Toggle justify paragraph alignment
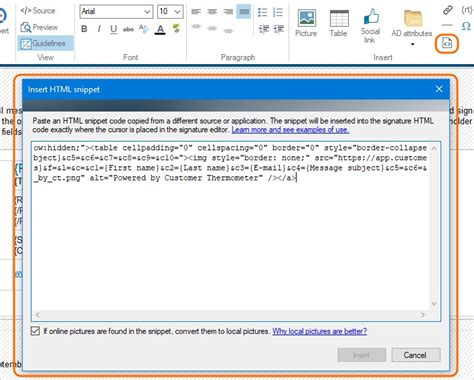This screenshot has height=380, width=474. [244, 12]
